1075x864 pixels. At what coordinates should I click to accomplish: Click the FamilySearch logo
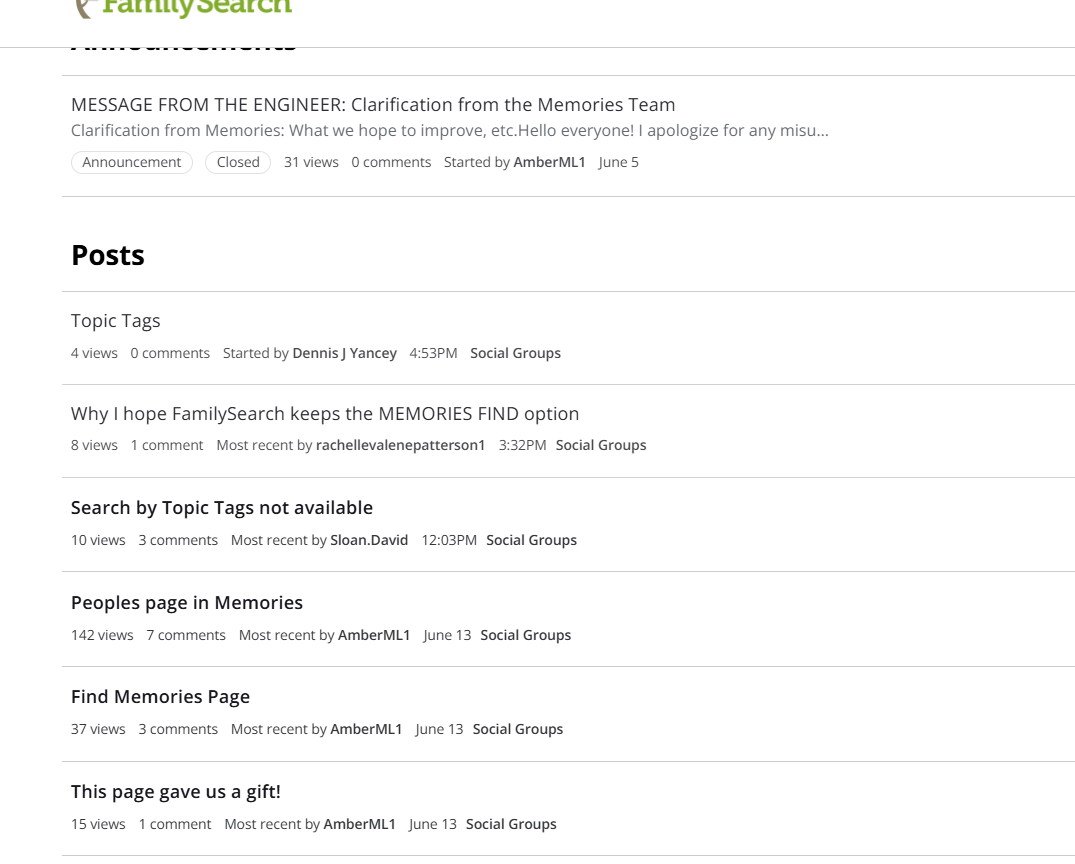[x=184, y=8]
